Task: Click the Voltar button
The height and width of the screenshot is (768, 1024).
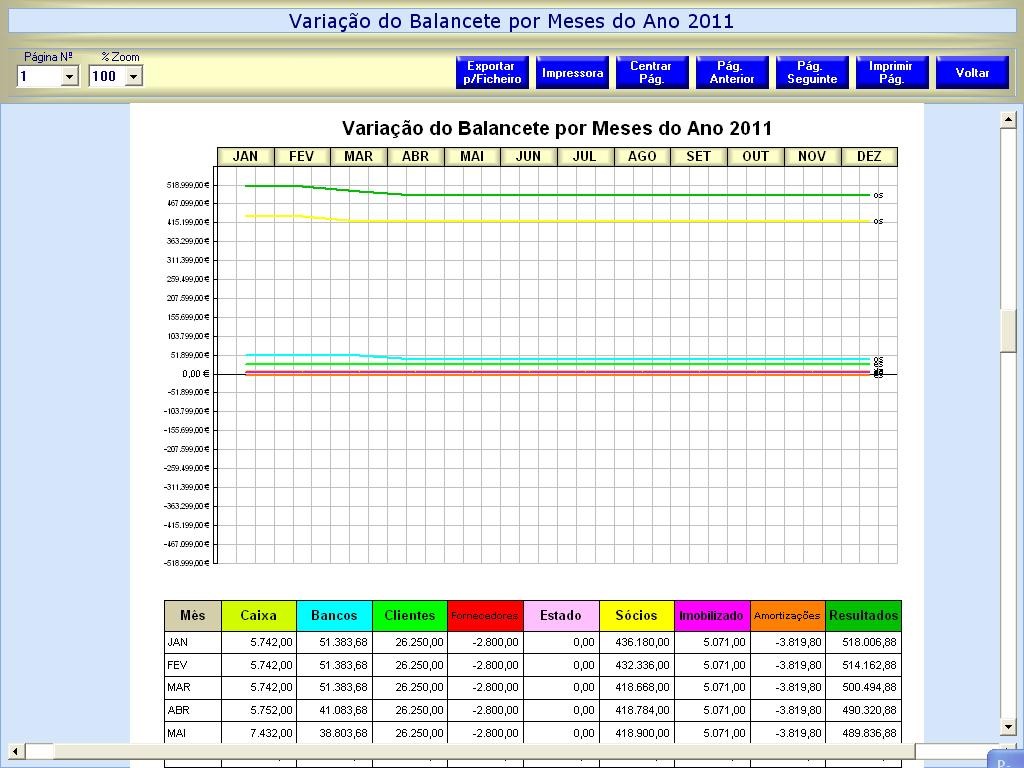Action: pos(972,73)
